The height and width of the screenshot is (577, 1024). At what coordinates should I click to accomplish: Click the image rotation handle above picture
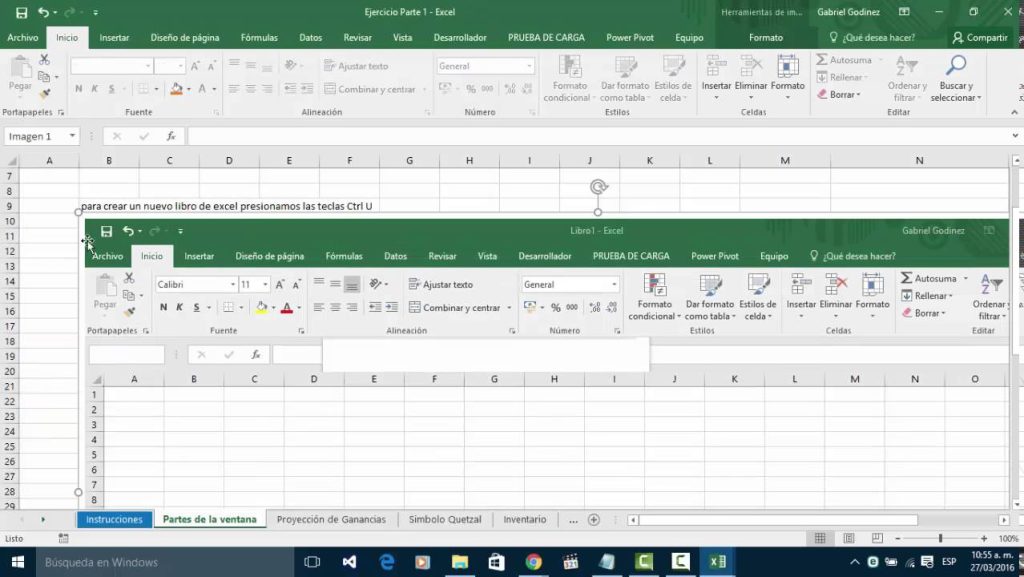598,187
